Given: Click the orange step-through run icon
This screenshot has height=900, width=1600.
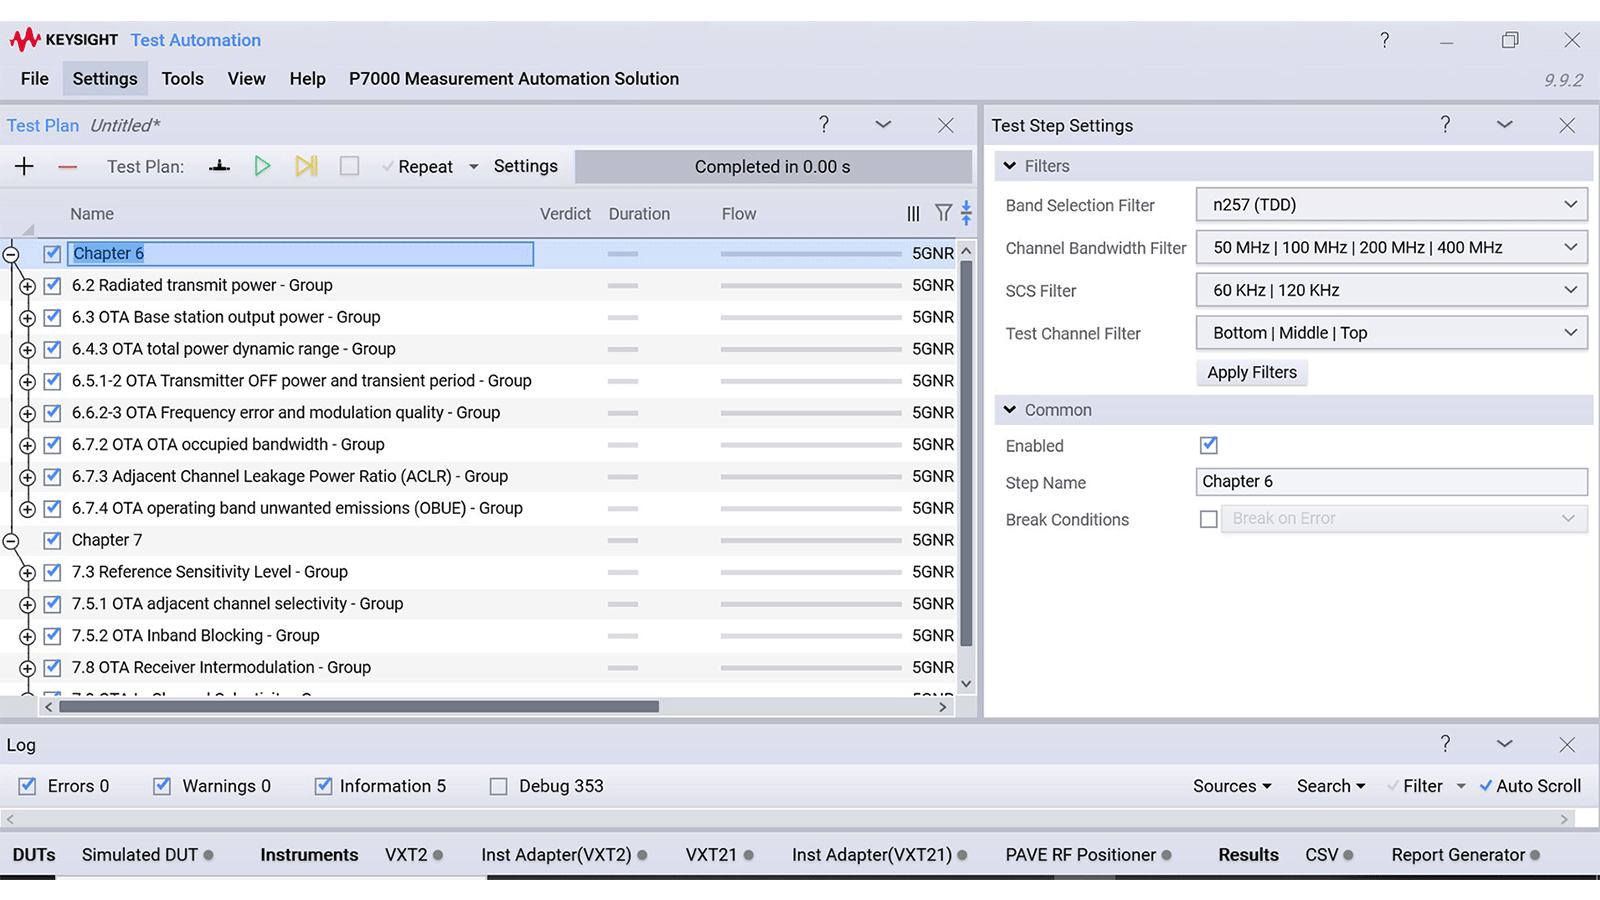Looking at the screenshot, I should 306,166.
